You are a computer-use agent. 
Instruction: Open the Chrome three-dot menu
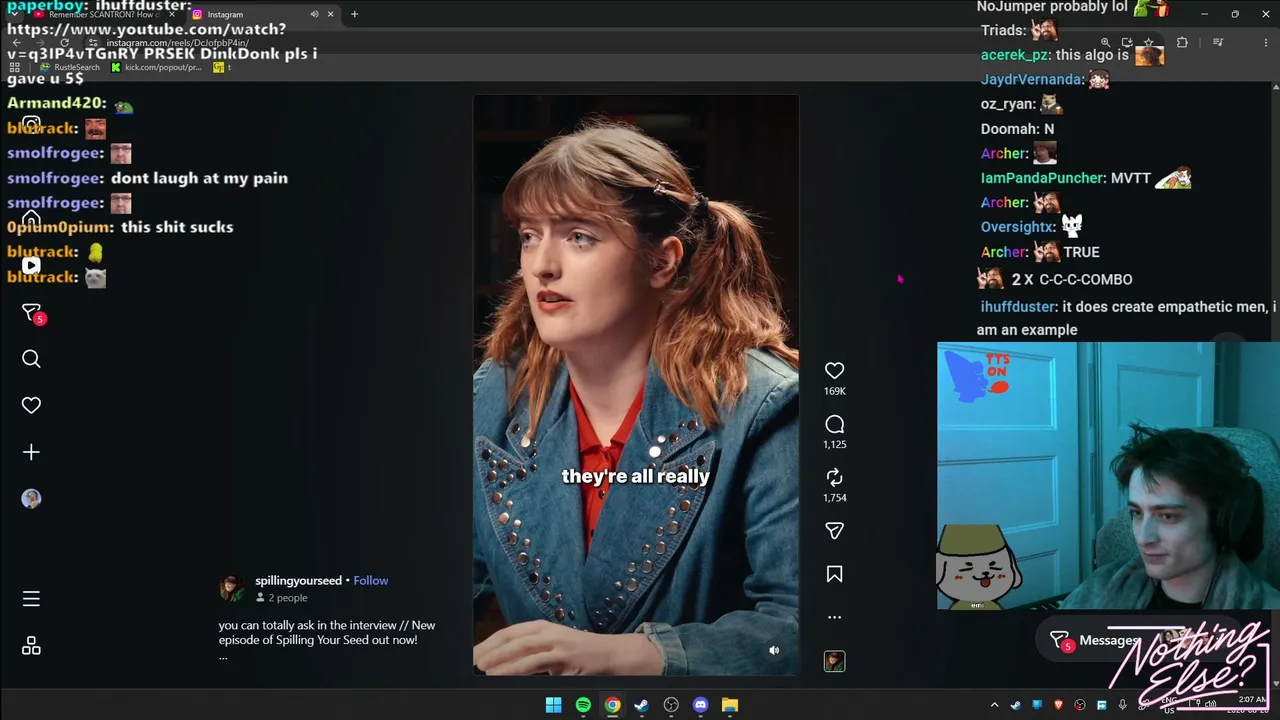1266,43
